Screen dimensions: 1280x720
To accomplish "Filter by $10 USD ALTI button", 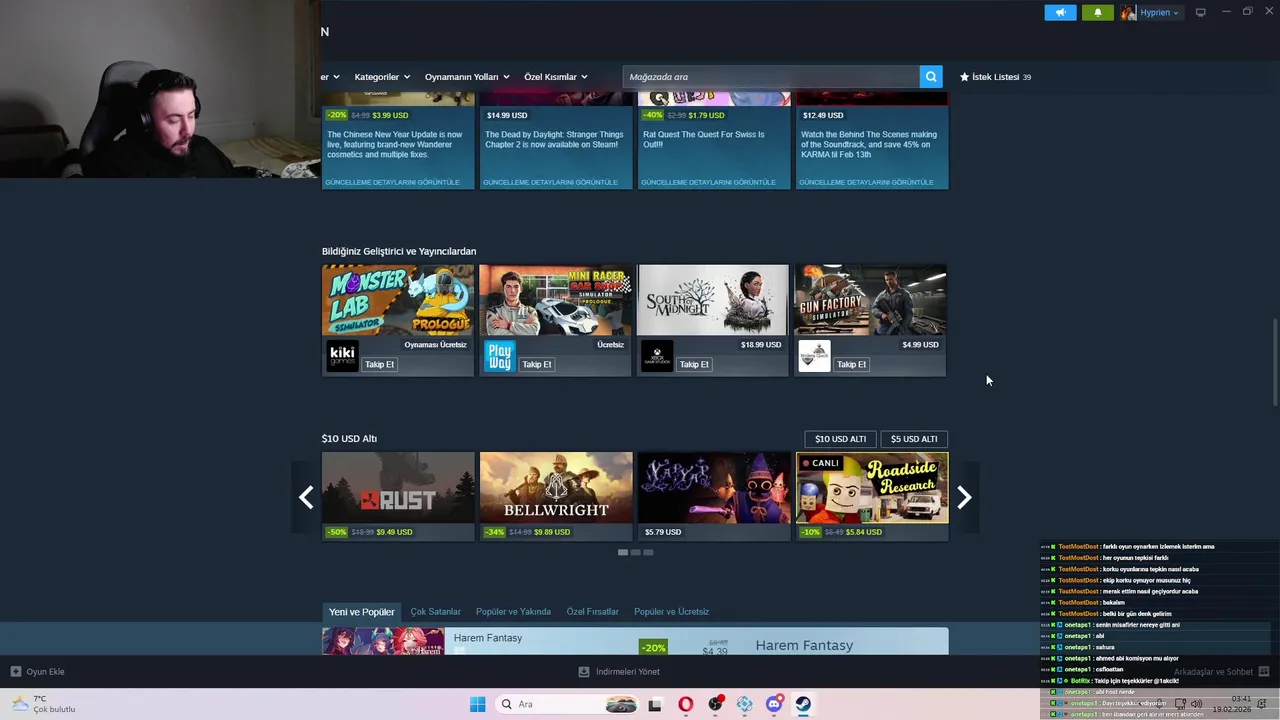I will point(840,439).
